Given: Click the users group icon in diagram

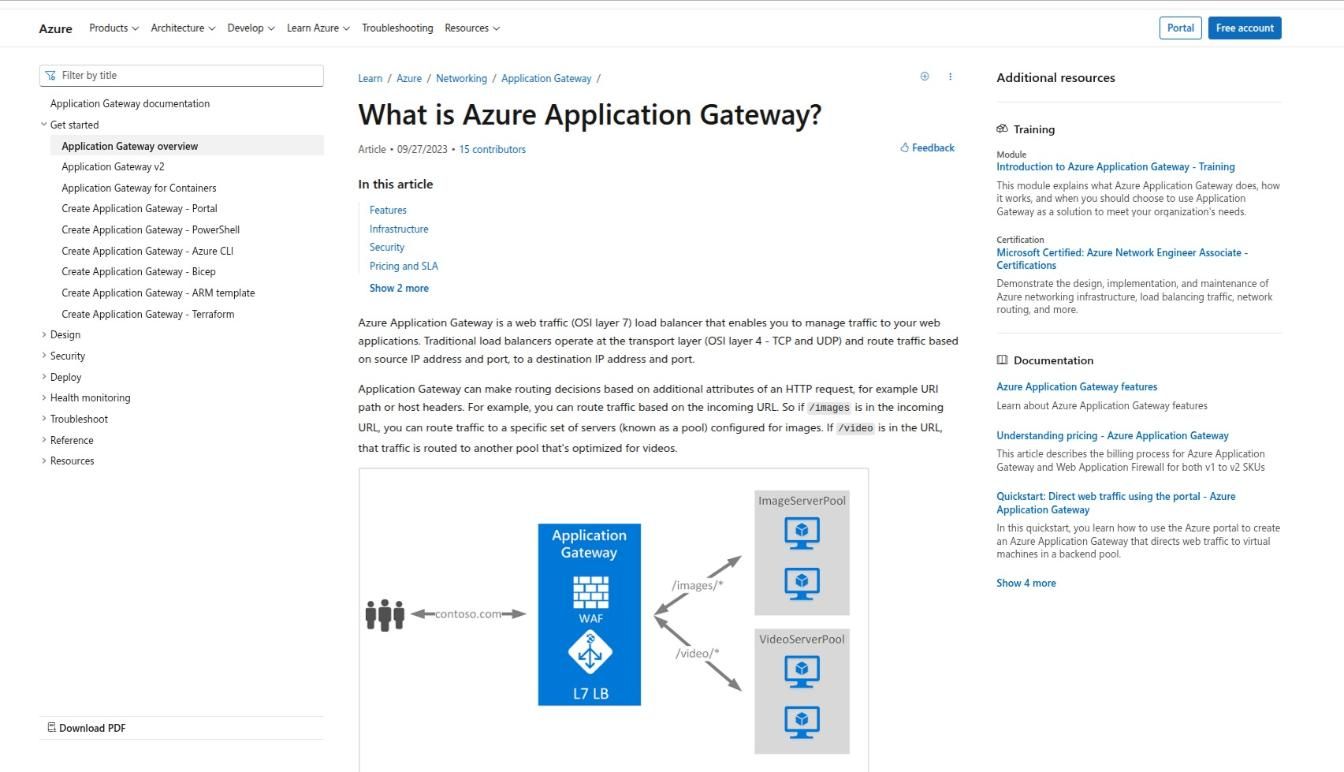Looking at the screenshot, I should (x=384, y=614).
